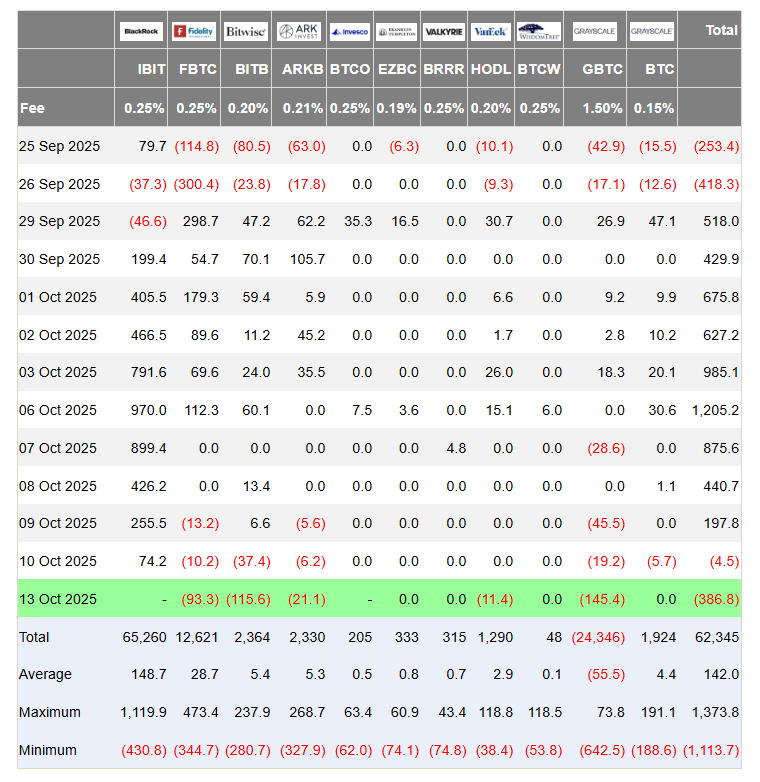Image resolution: width=760 pixels, height=782 pixels.
Task: Click the (642.5) GBTC minimum value
Action: tap(602, 750)
